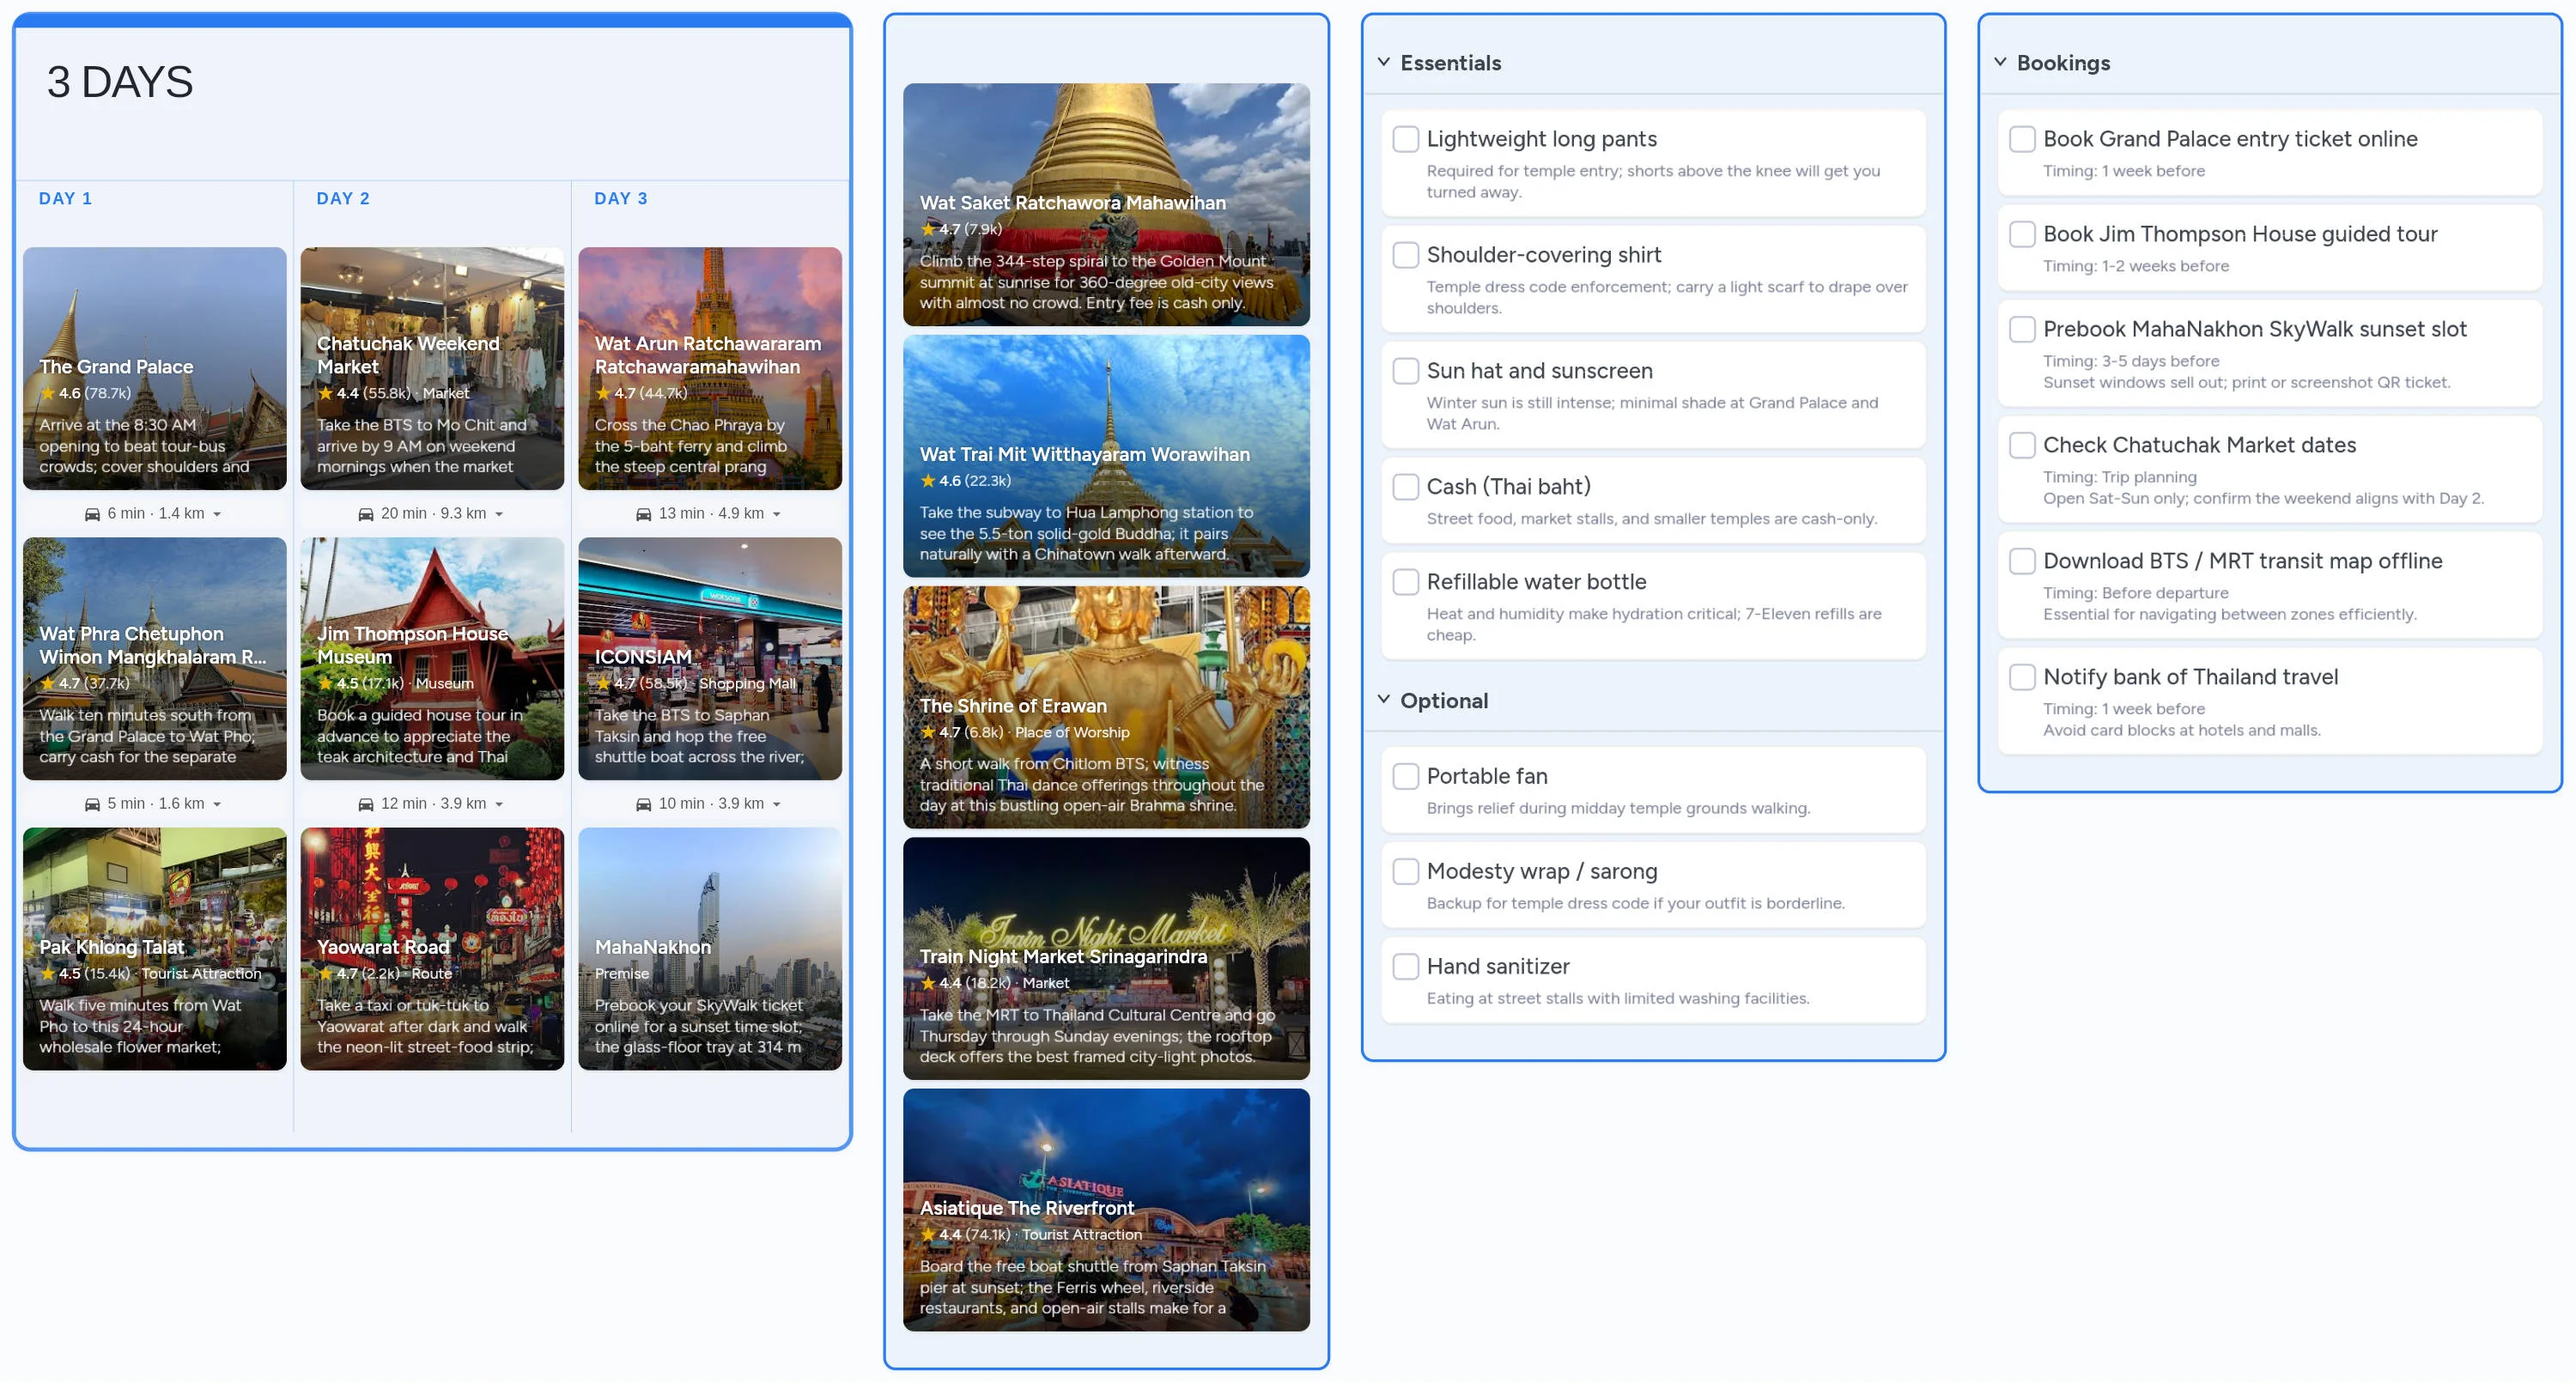2576x1383 pixels.
Task: Tick Book Jim Thompson House guided tour
Action: point(2022,234)
